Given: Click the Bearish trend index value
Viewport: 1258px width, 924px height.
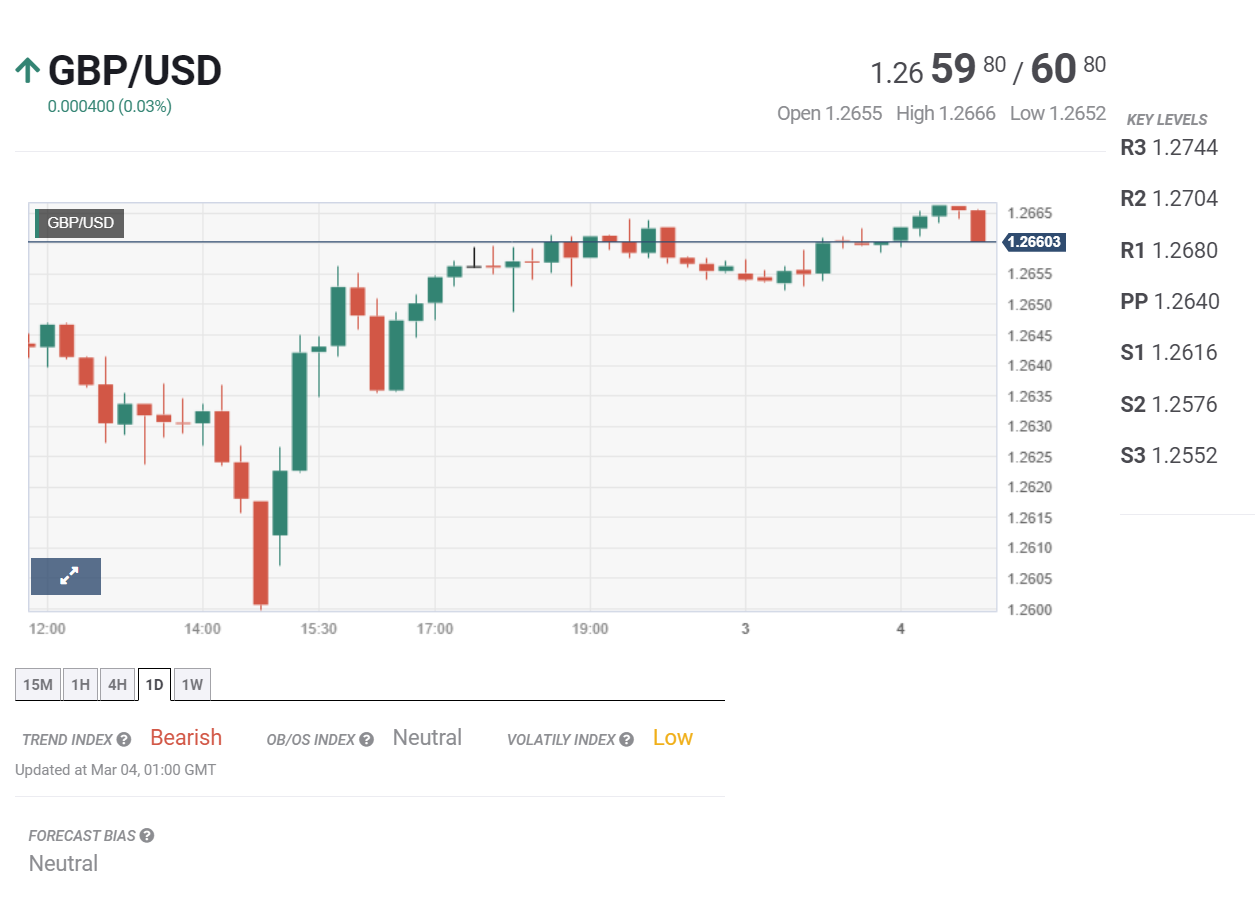Looking at the screenshot, I should pos(186,738).
